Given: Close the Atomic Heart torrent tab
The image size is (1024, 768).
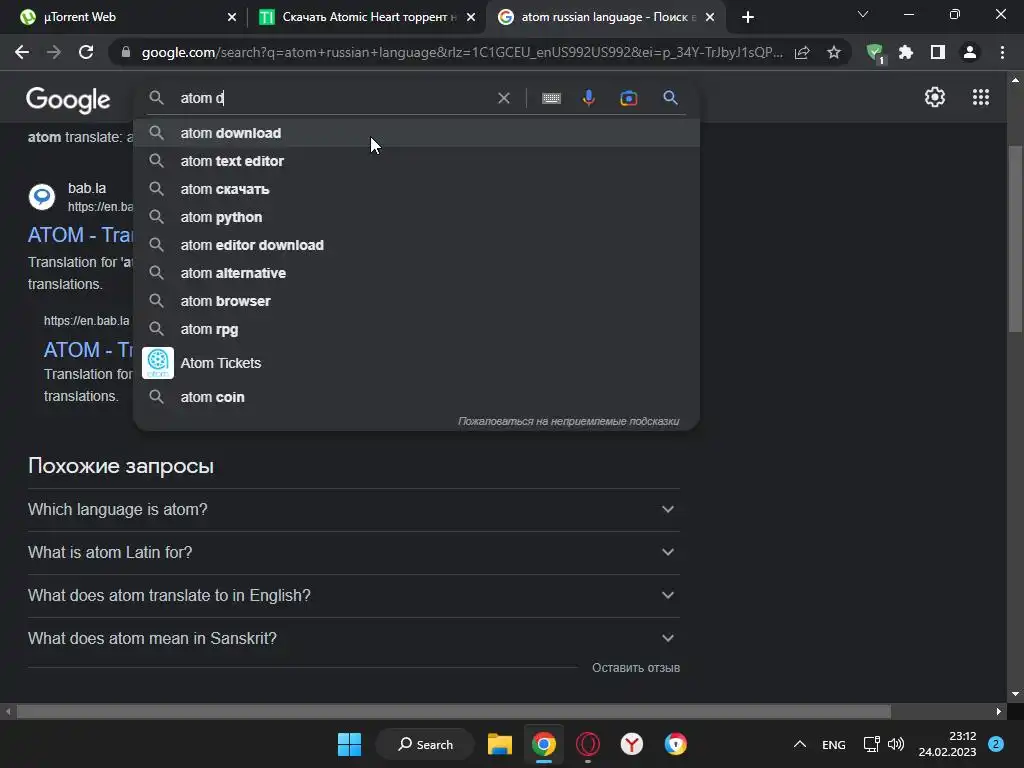Looking at the screenshot, I should click(471, 17).
